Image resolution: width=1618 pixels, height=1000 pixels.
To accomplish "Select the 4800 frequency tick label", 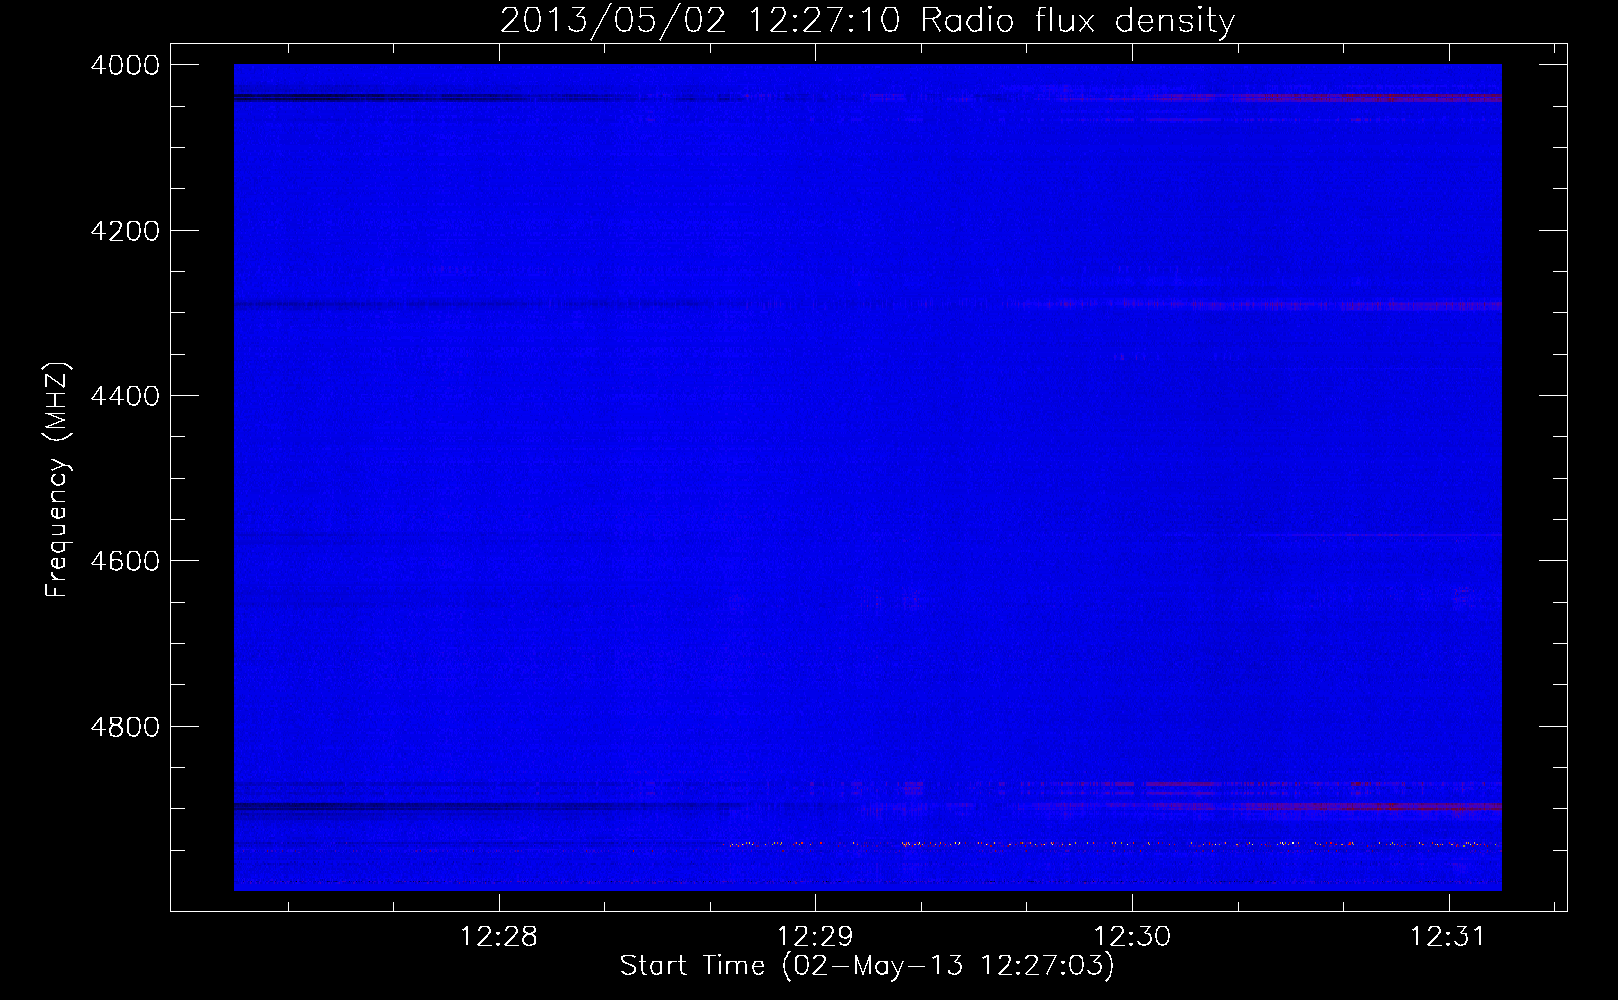I will click(125, 727).
